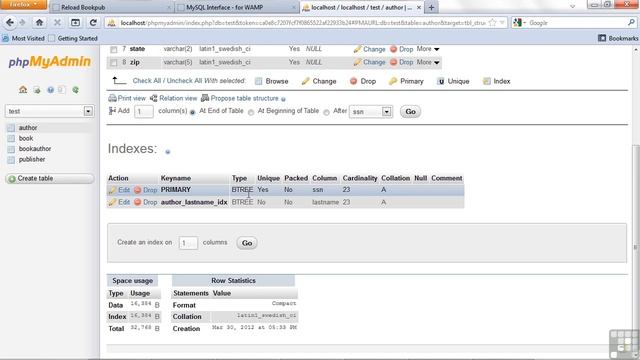
Task: Expand More menu for zip column
Action: point(428,62)
